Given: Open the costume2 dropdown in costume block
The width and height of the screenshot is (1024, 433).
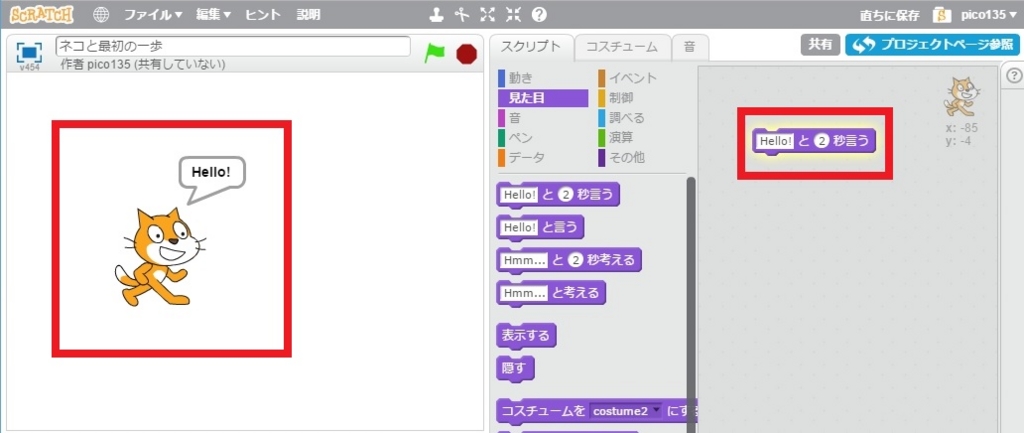Looking at the screenshot, I should 626,411.
